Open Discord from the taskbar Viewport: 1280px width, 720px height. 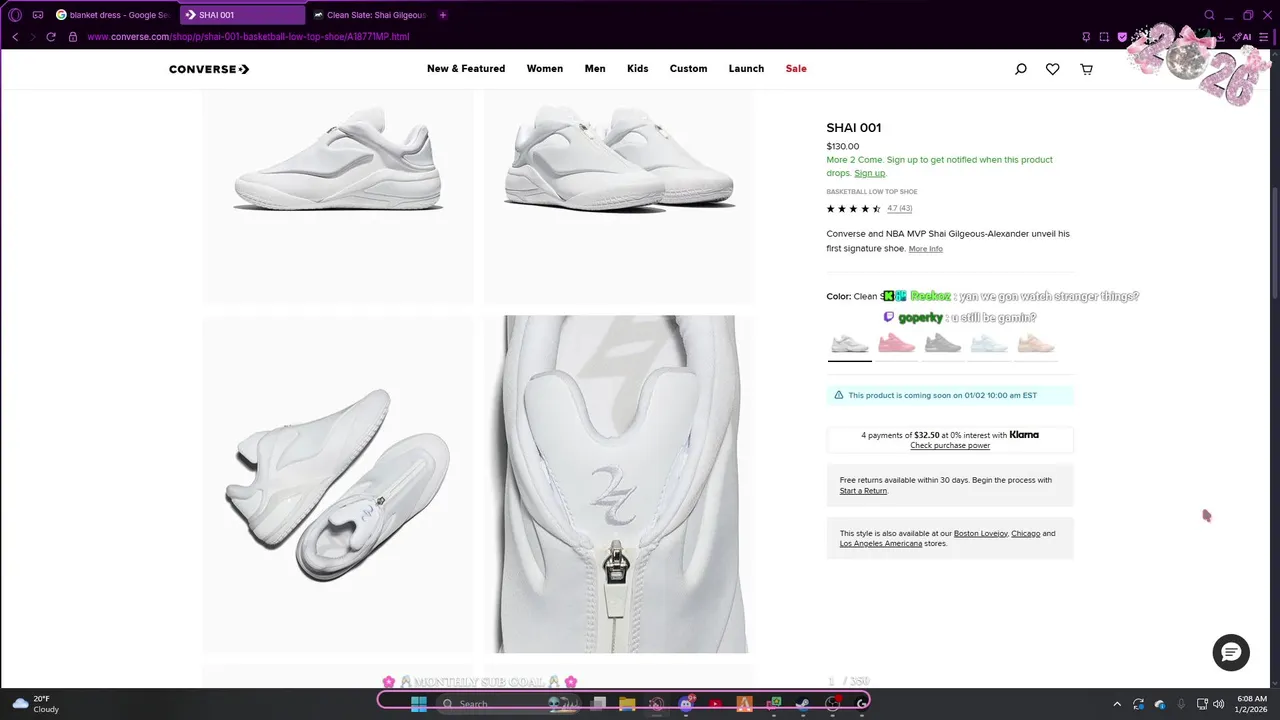[686, 703]
